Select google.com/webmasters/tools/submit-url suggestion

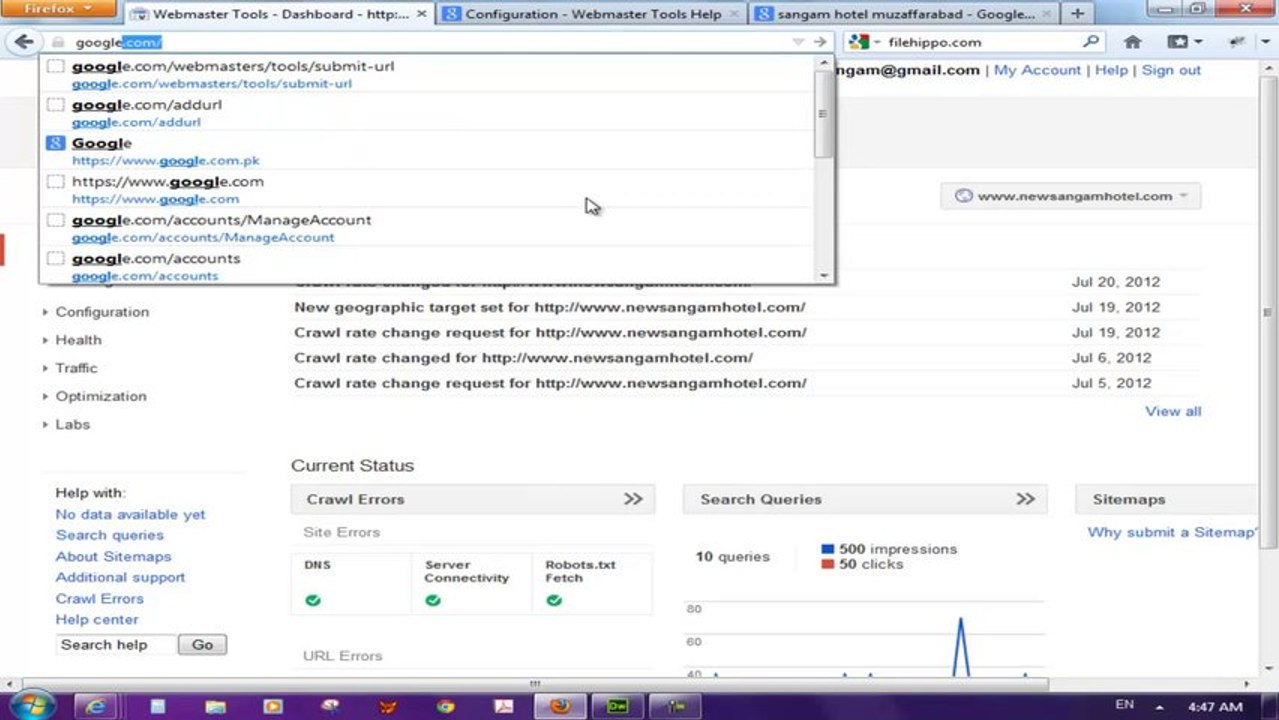tap(428, 74)
